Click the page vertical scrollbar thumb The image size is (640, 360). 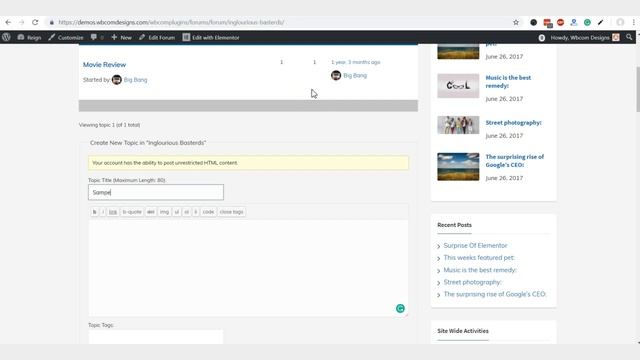[638, 89]
